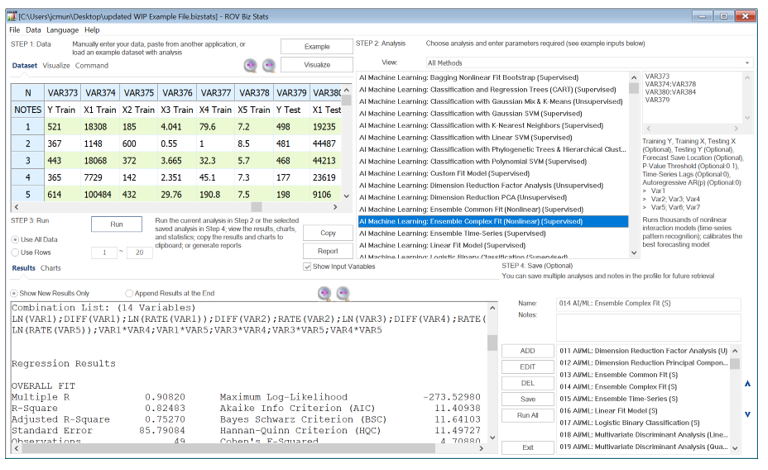The width and height of the screenshot is (768, 470).
Task: Switch to the Command tab
Action: [x=92, y=66]
